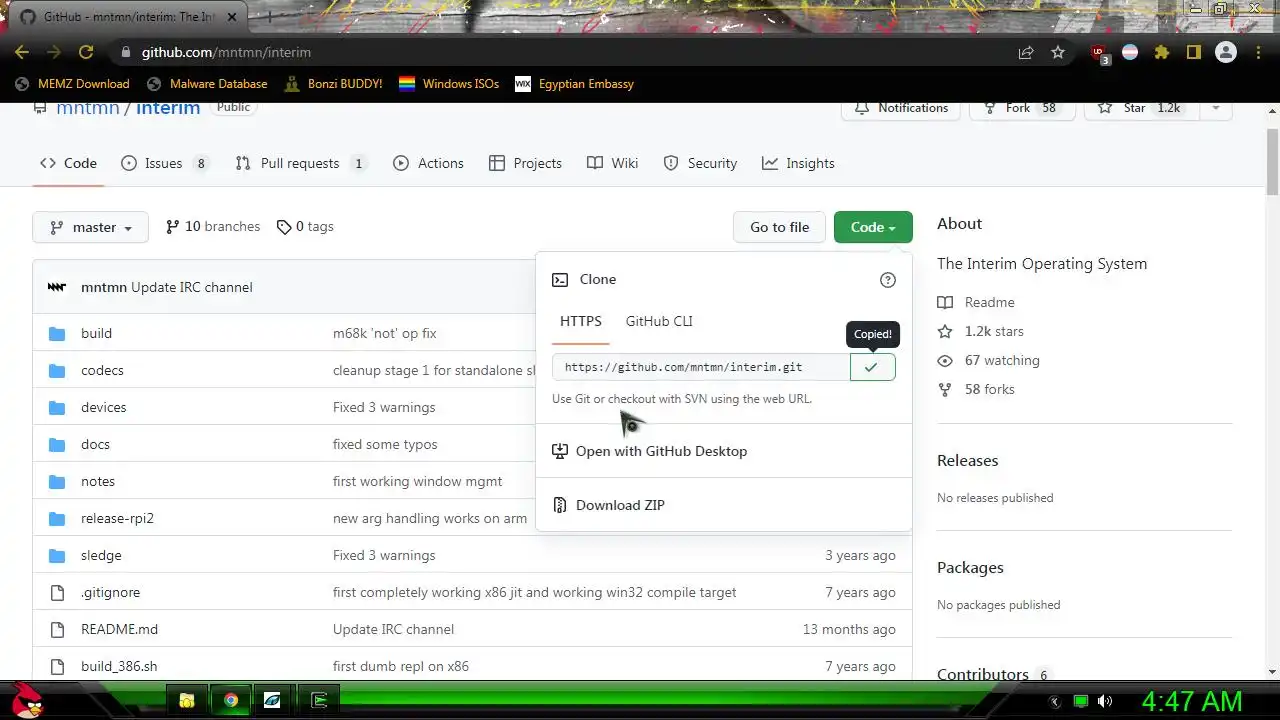Click the help icon in Clone panel

point(888,280)
